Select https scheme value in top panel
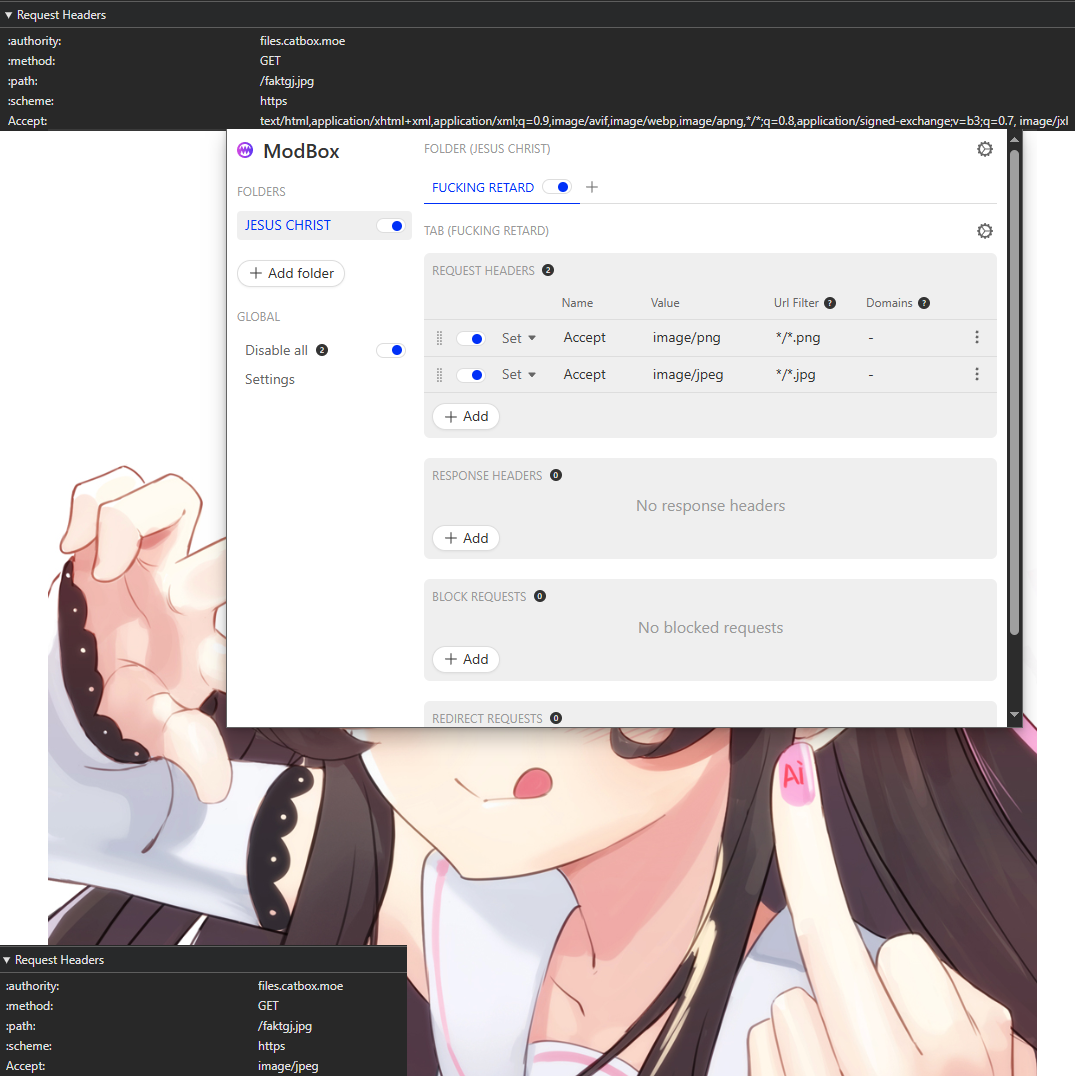1075x1076 pixels. tap(273, 101)
